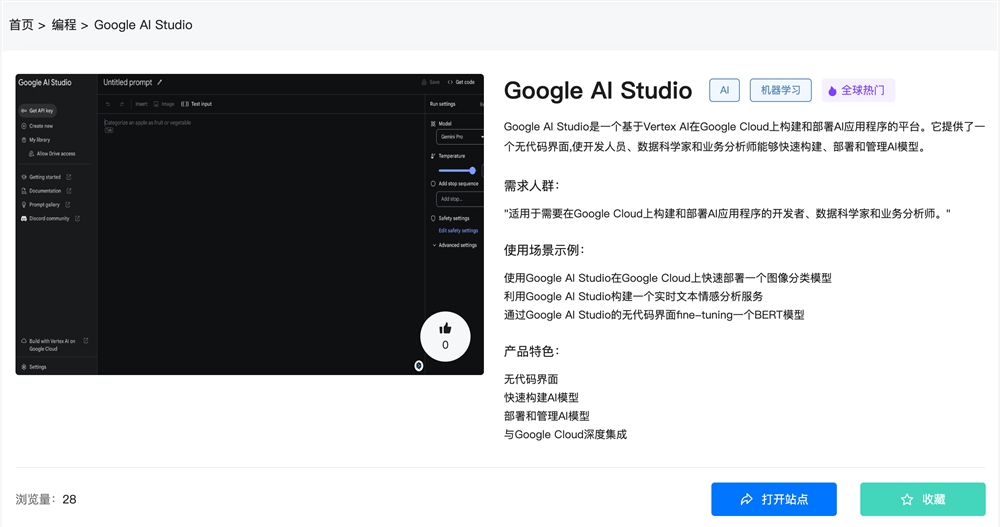Click the small circular badge below like button

pos(419,366)
